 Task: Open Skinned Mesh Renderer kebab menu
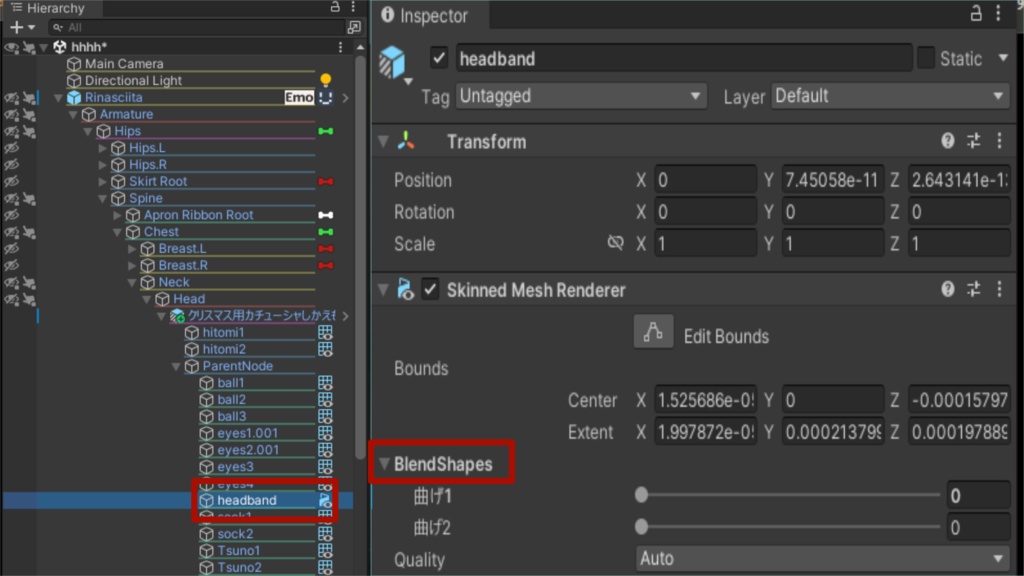click(x=1000, y=289)
